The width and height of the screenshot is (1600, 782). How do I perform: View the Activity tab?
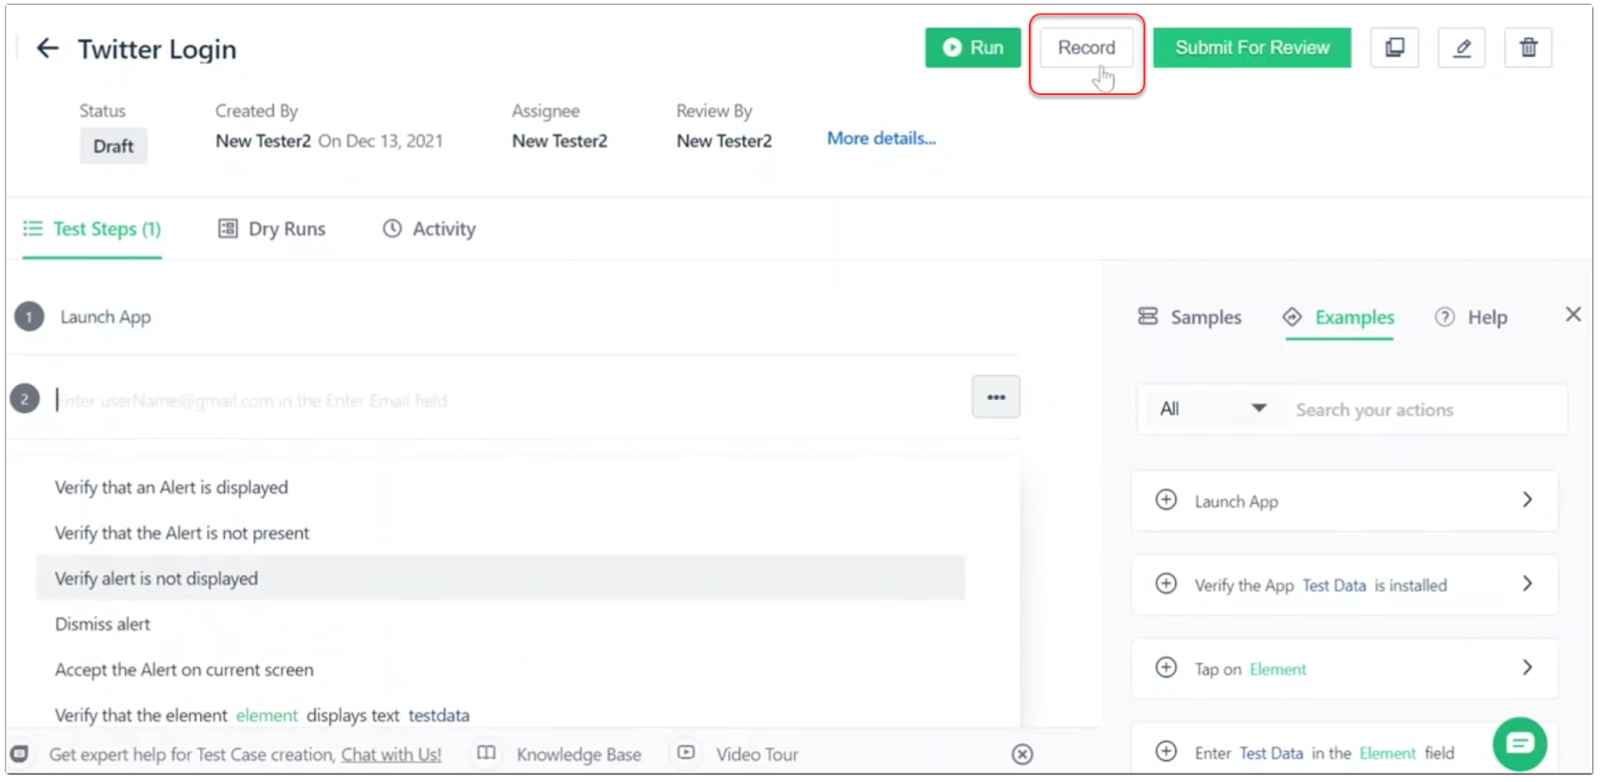tap(429, 229)
